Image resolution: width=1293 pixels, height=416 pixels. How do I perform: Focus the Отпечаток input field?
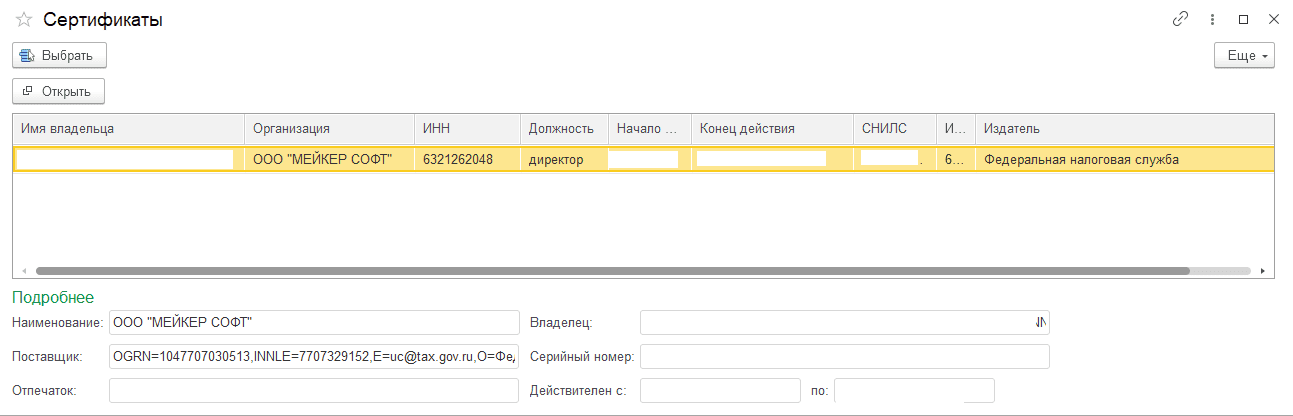coord(314,390)
